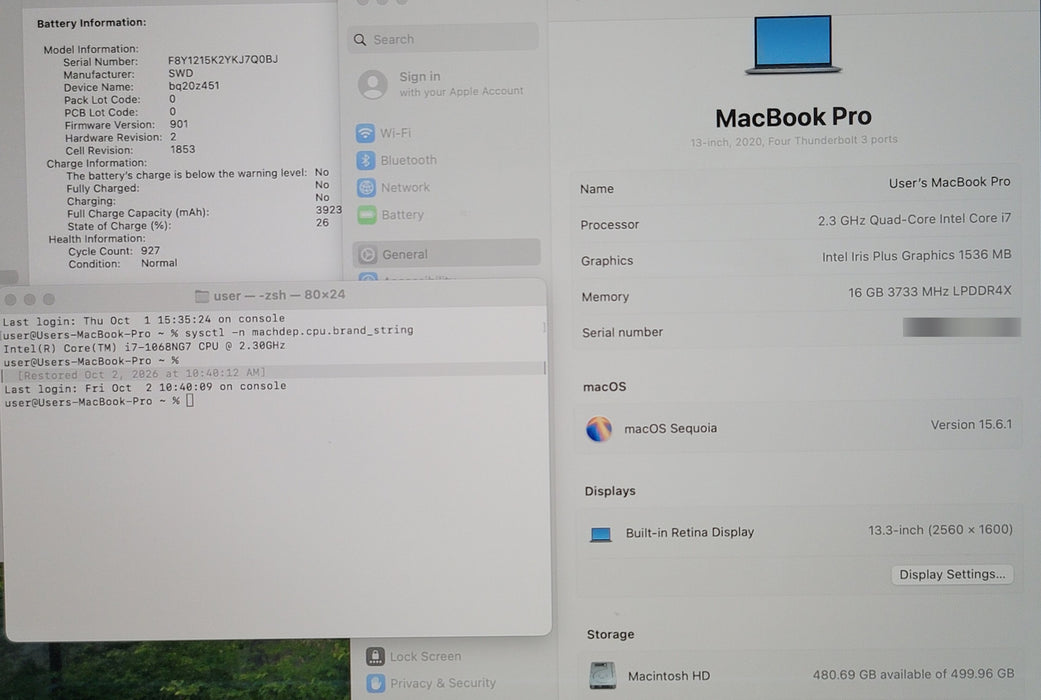Click the Full Charge Capacity value 3923
1041x700 pixels.
(329, 210)
